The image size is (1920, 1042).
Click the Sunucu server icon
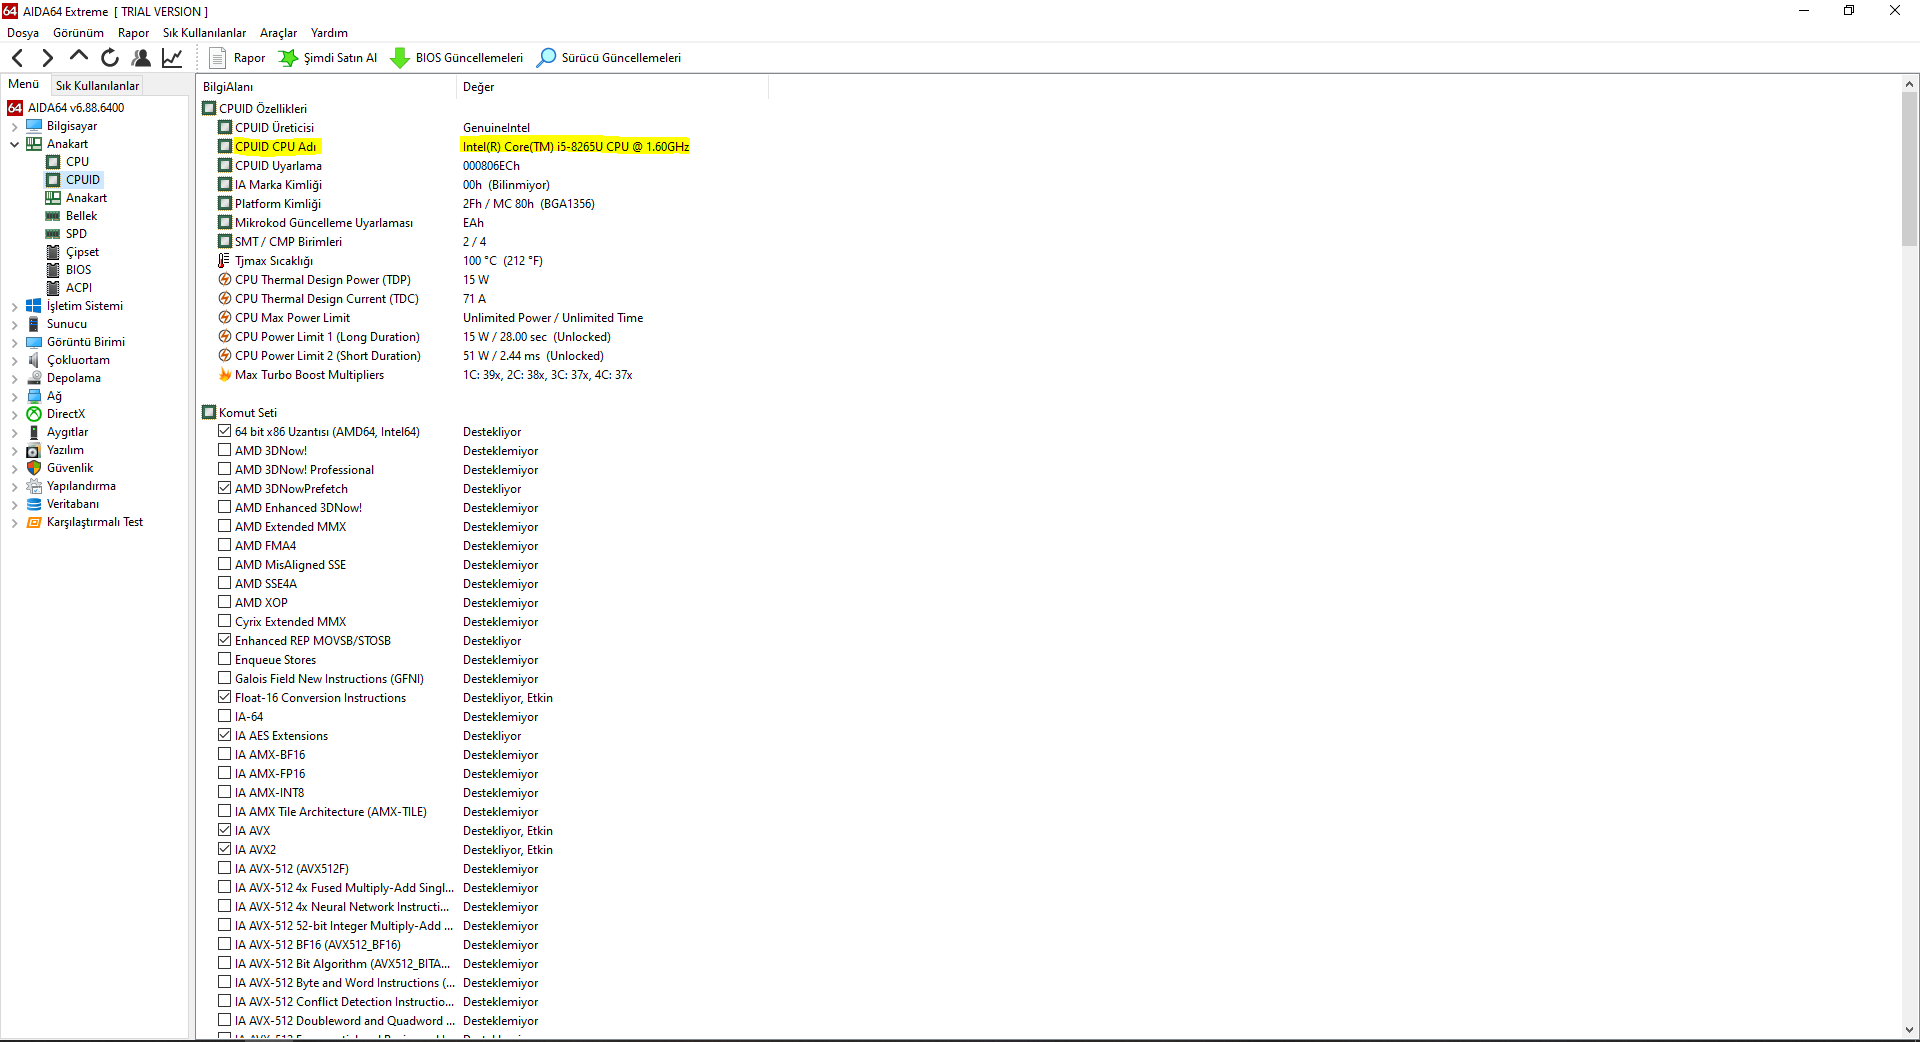click(x=34, y=324)
